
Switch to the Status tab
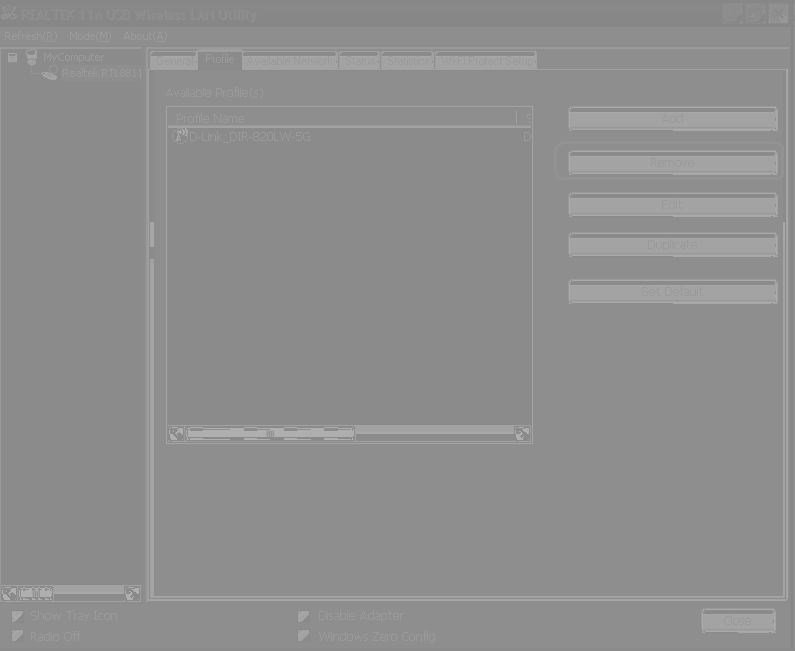(x=359, y=61)
